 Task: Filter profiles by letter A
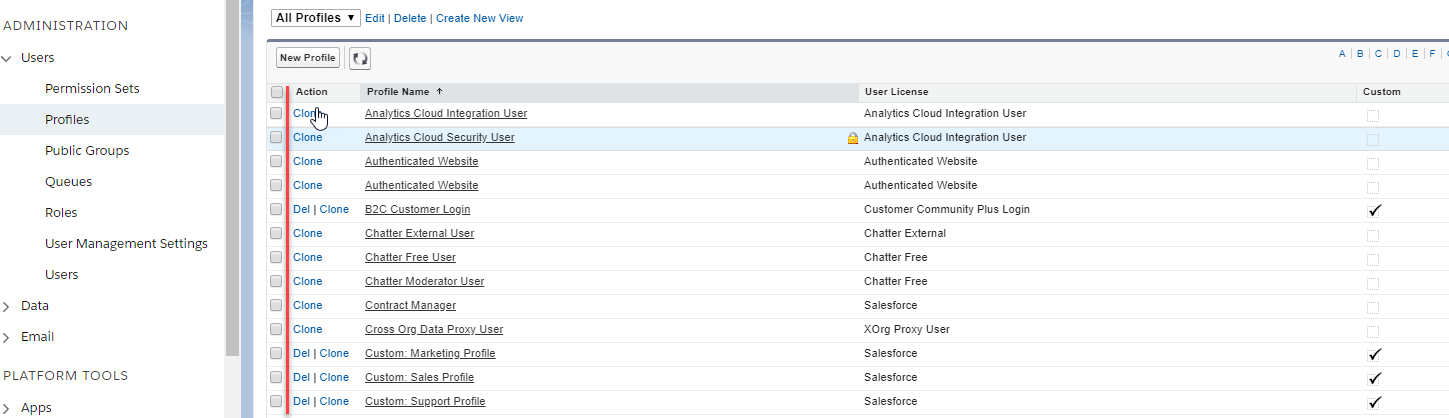(x=1342, y=54)
